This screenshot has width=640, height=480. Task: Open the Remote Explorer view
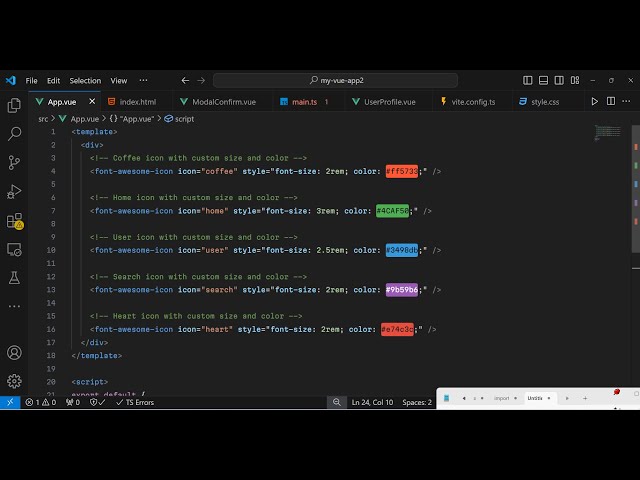pos(14,249)
